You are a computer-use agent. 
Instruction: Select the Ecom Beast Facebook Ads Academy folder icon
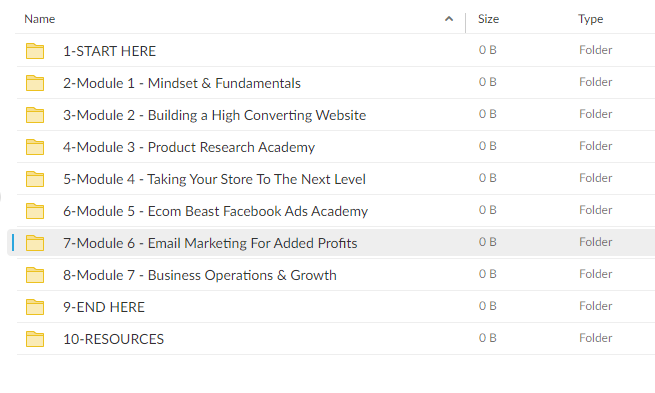pyautogui.click(x=35, y=211)
